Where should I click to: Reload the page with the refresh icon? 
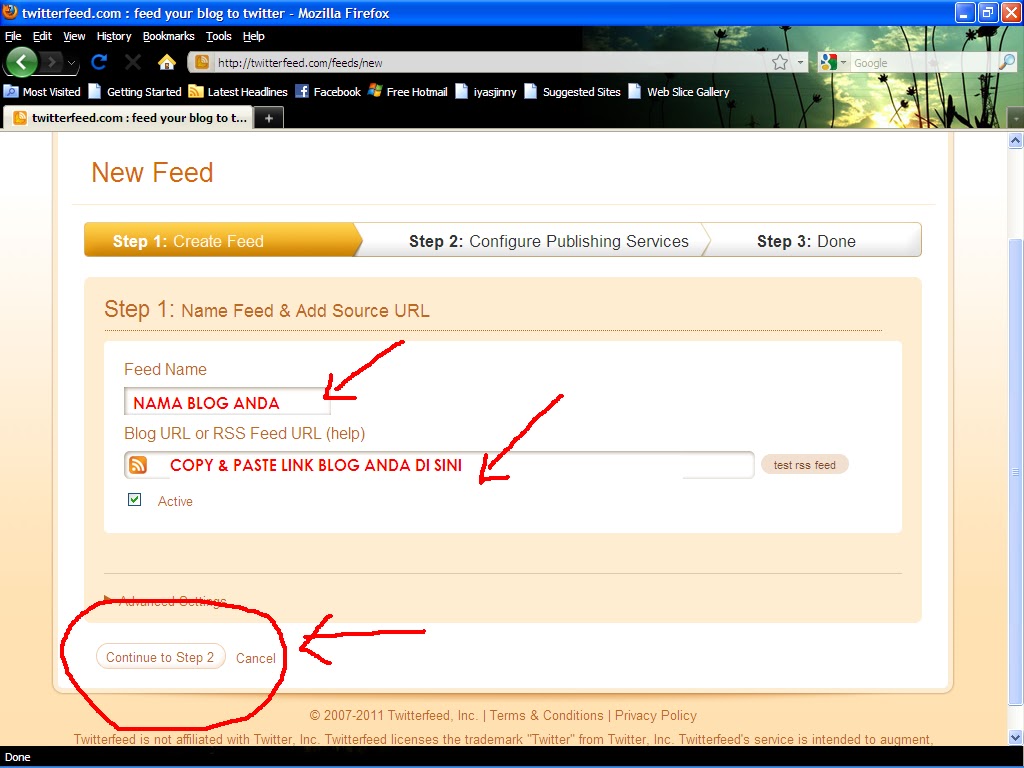(99, 63)
